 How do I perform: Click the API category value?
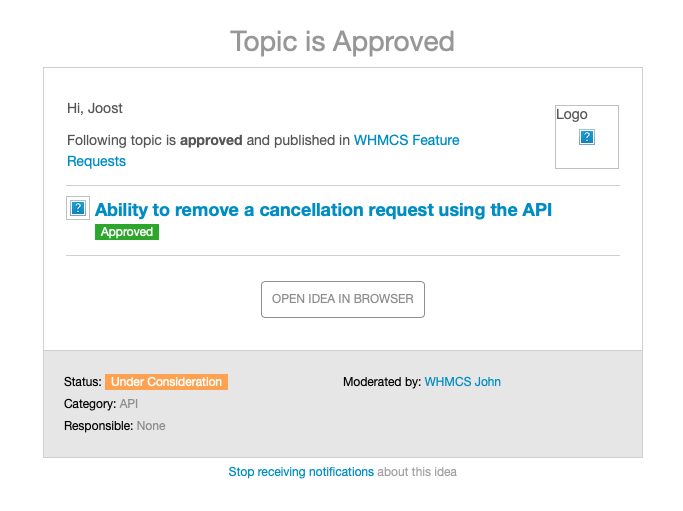pos(129,404)
